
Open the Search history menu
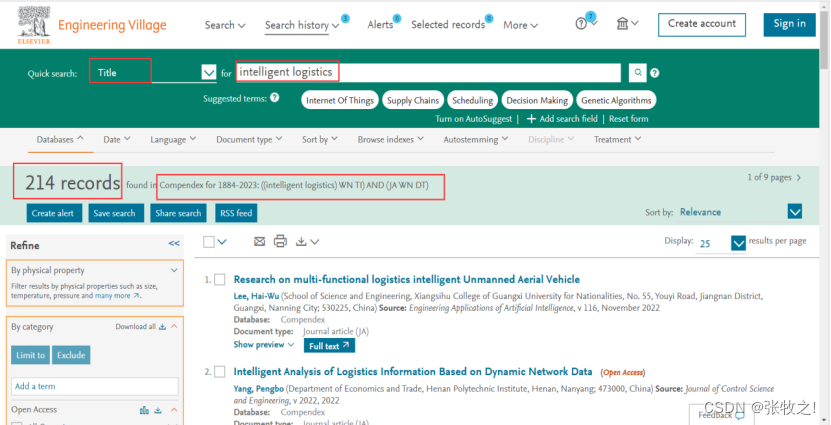click(x=302, y=25)
